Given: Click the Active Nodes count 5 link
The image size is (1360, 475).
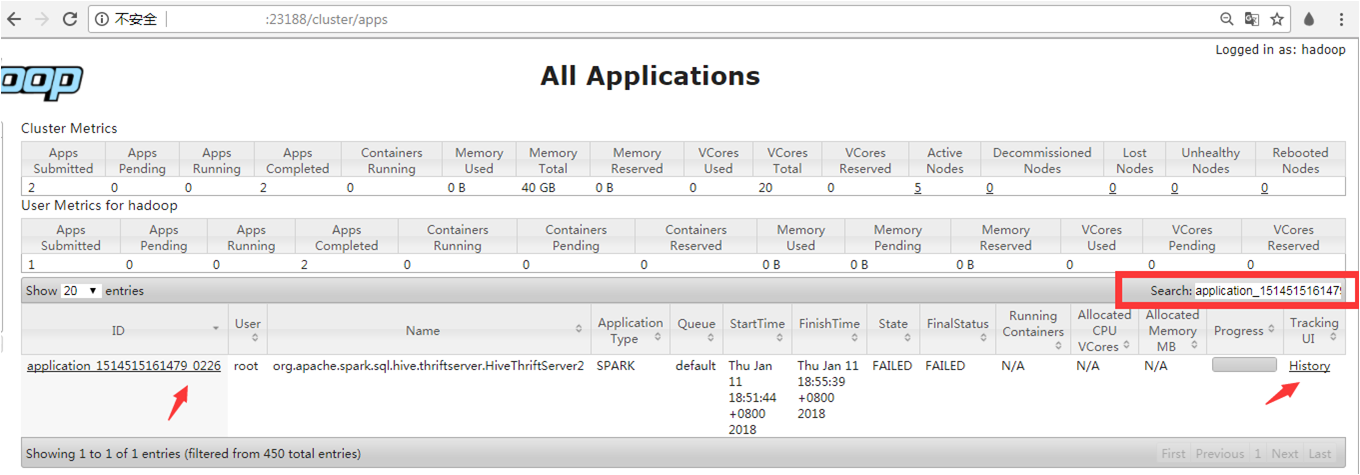Looking at the screenshot, I should click(x=917, y=188).
